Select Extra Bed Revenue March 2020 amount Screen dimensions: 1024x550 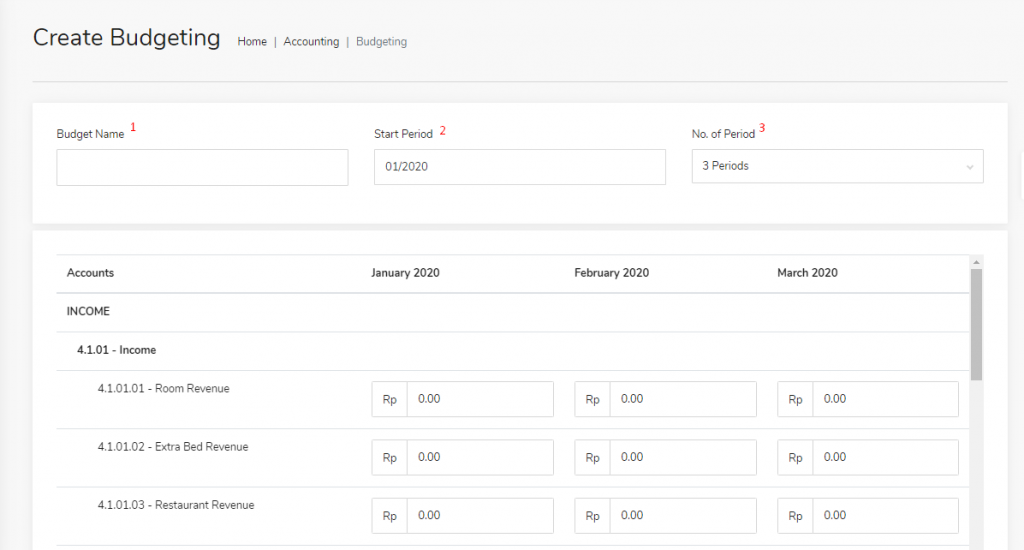click(x=885, y=457)
